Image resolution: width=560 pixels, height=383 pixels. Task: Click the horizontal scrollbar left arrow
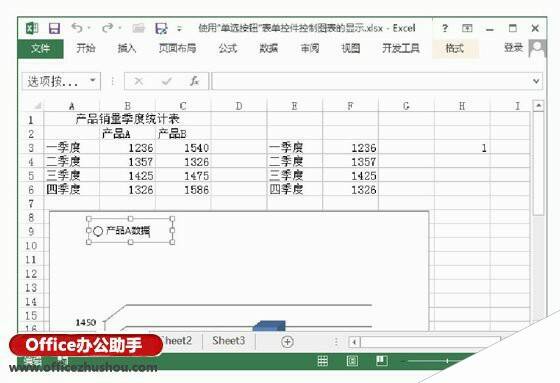[x=354, y=342]
